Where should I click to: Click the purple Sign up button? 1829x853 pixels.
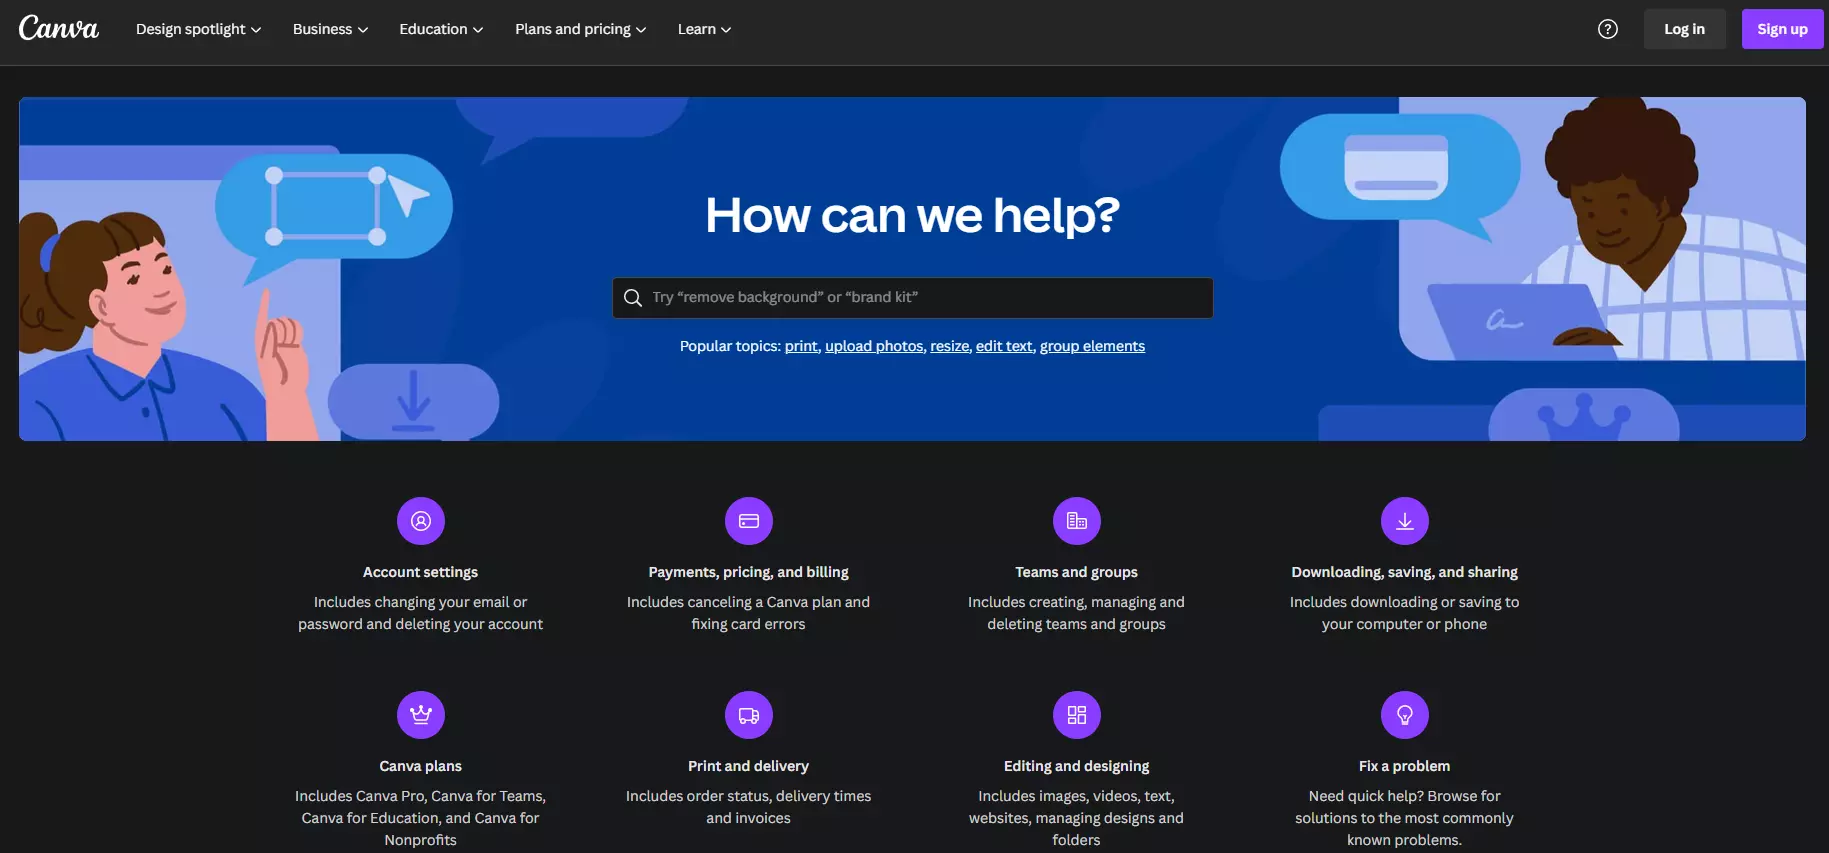click(x=1782, y=29)
